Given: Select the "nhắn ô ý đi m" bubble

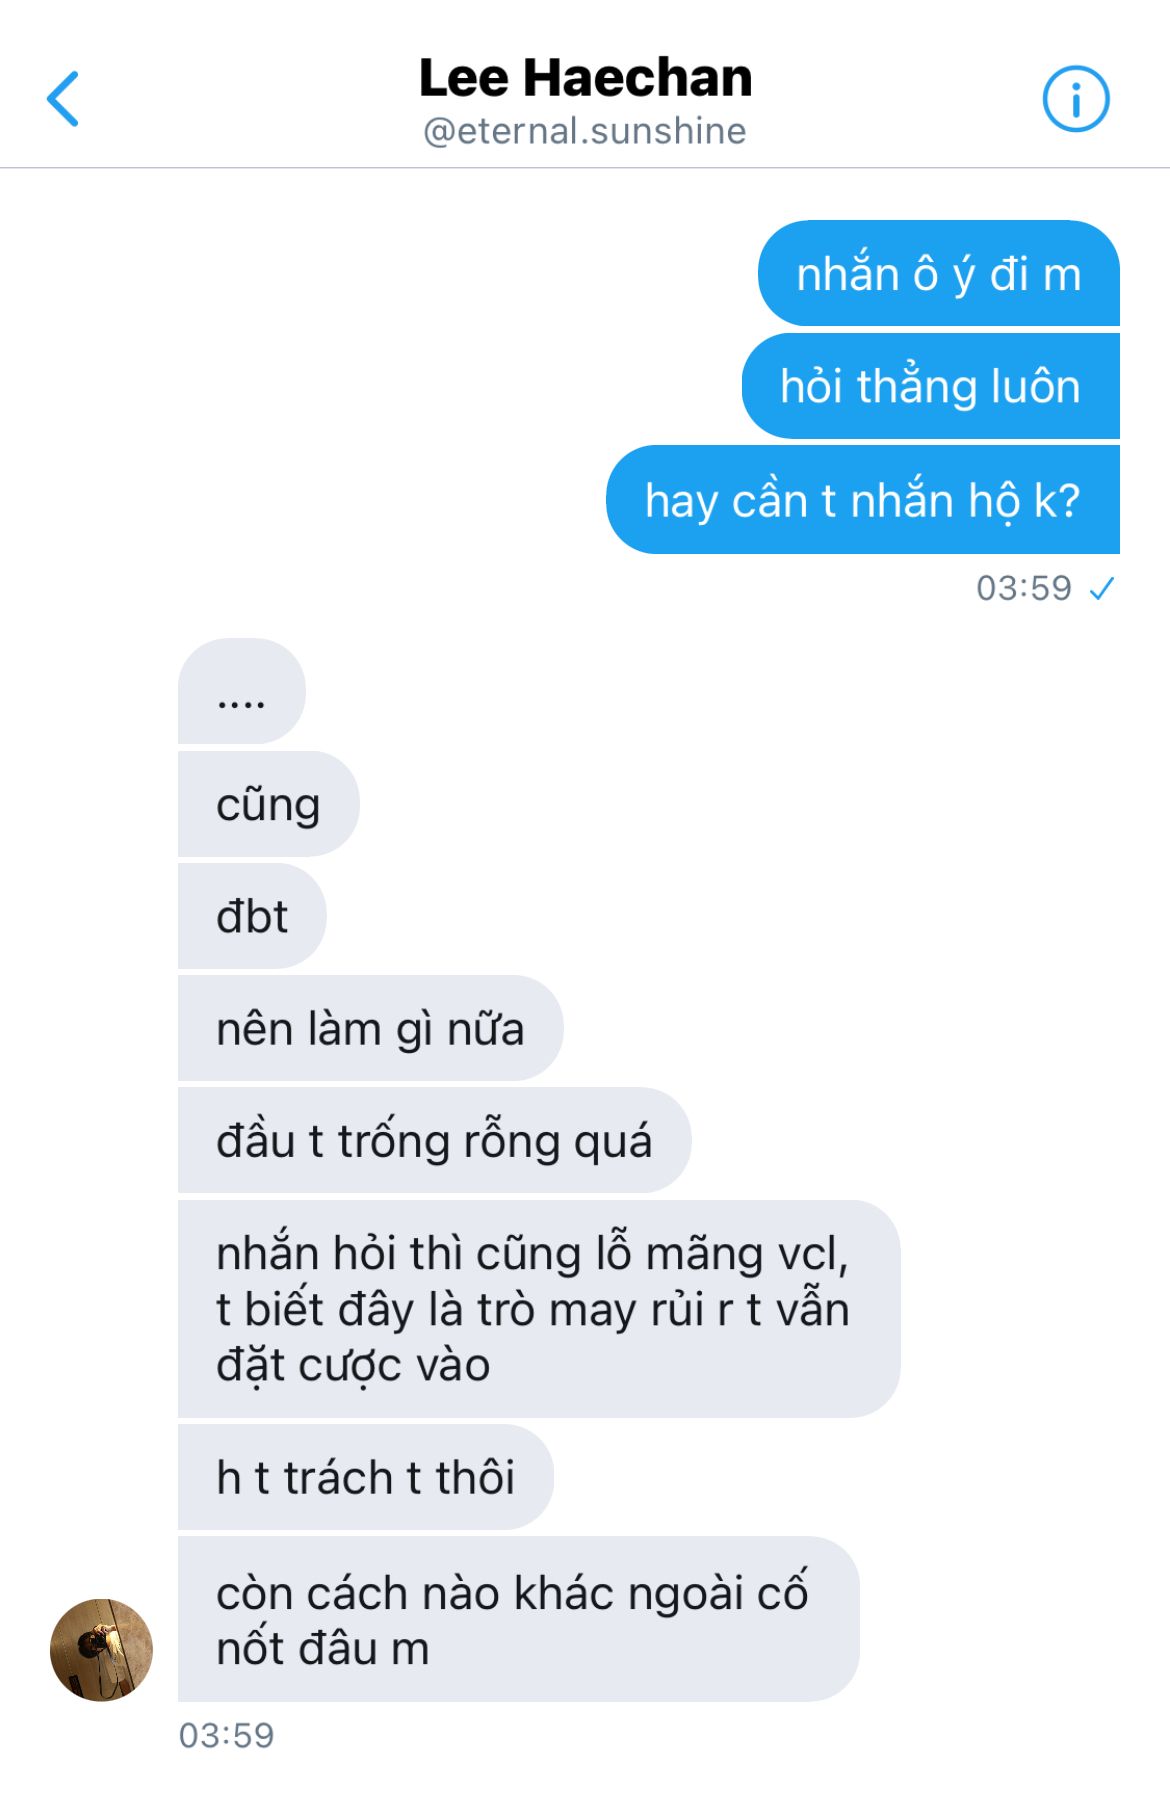Looking at the screenshot, I should (x=938, y=273).
